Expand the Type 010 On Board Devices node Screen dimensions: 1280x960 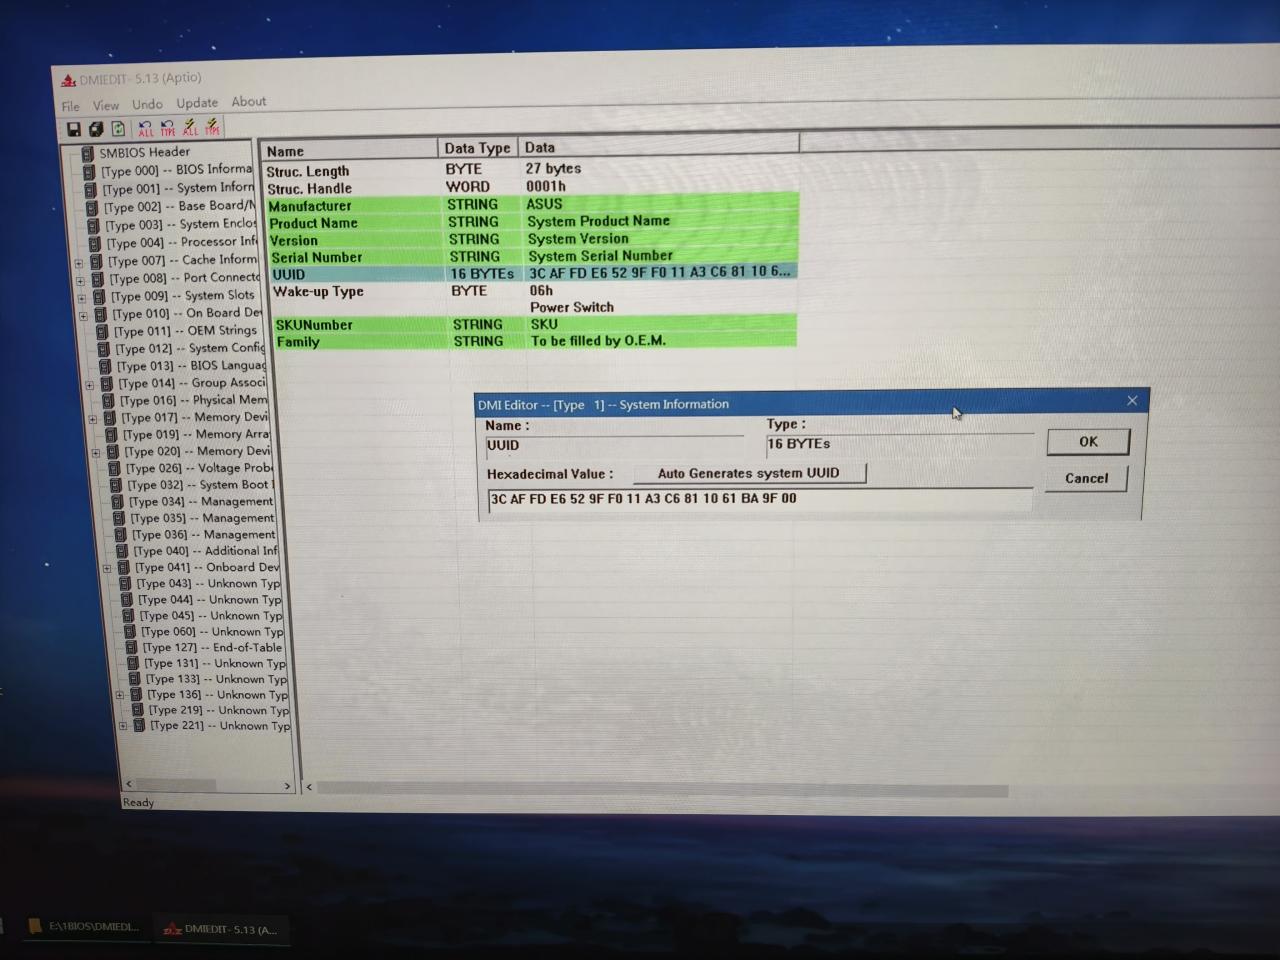(x=84, y=316)
